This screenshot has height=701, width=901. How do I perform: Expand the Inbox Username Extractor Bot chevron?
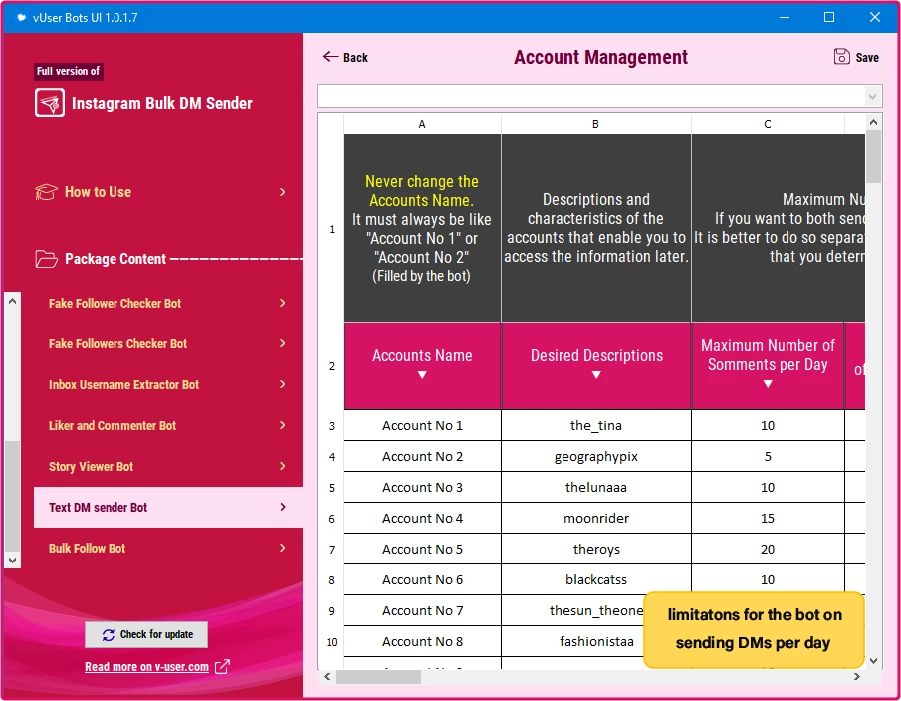283,384
